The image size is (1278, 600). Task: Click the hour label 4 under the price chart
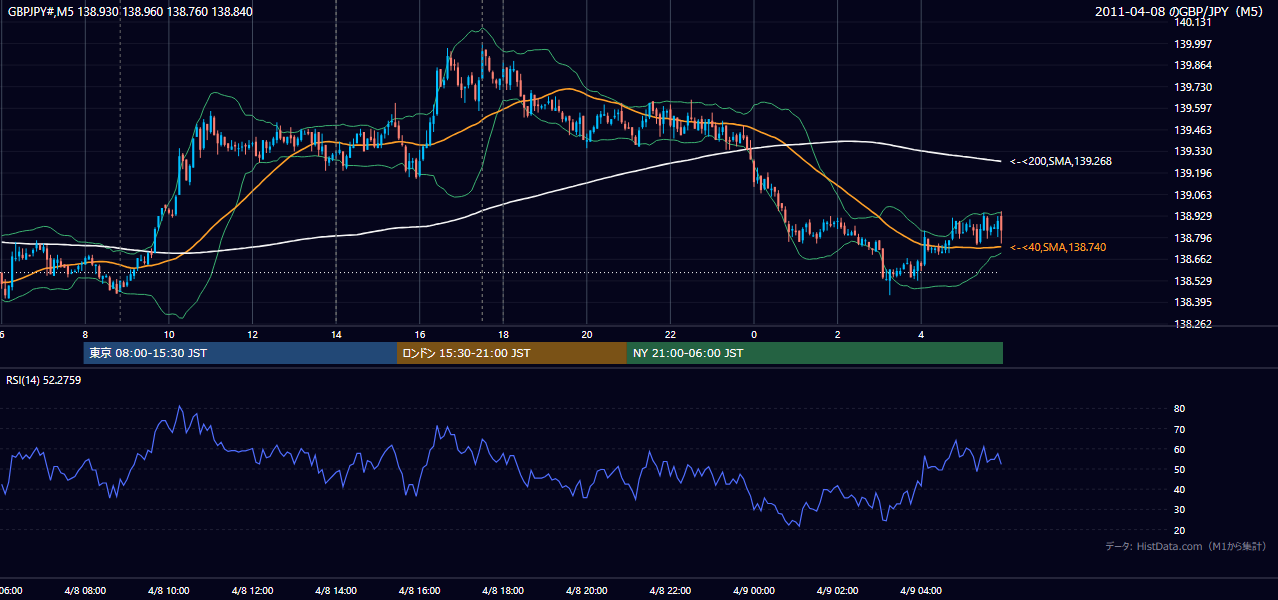(921, 334)
